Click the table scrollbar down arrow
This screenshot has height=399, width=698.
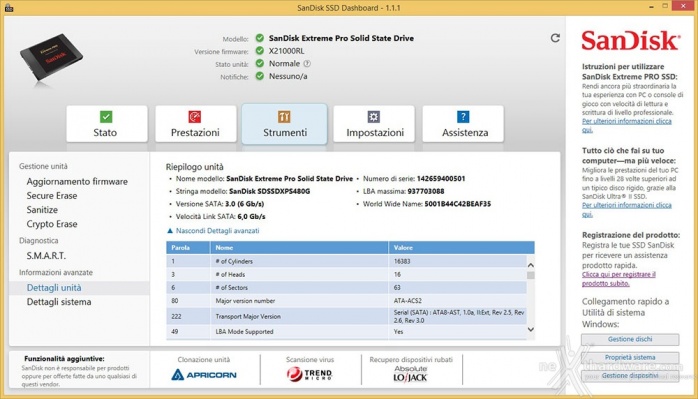[531, 330]
